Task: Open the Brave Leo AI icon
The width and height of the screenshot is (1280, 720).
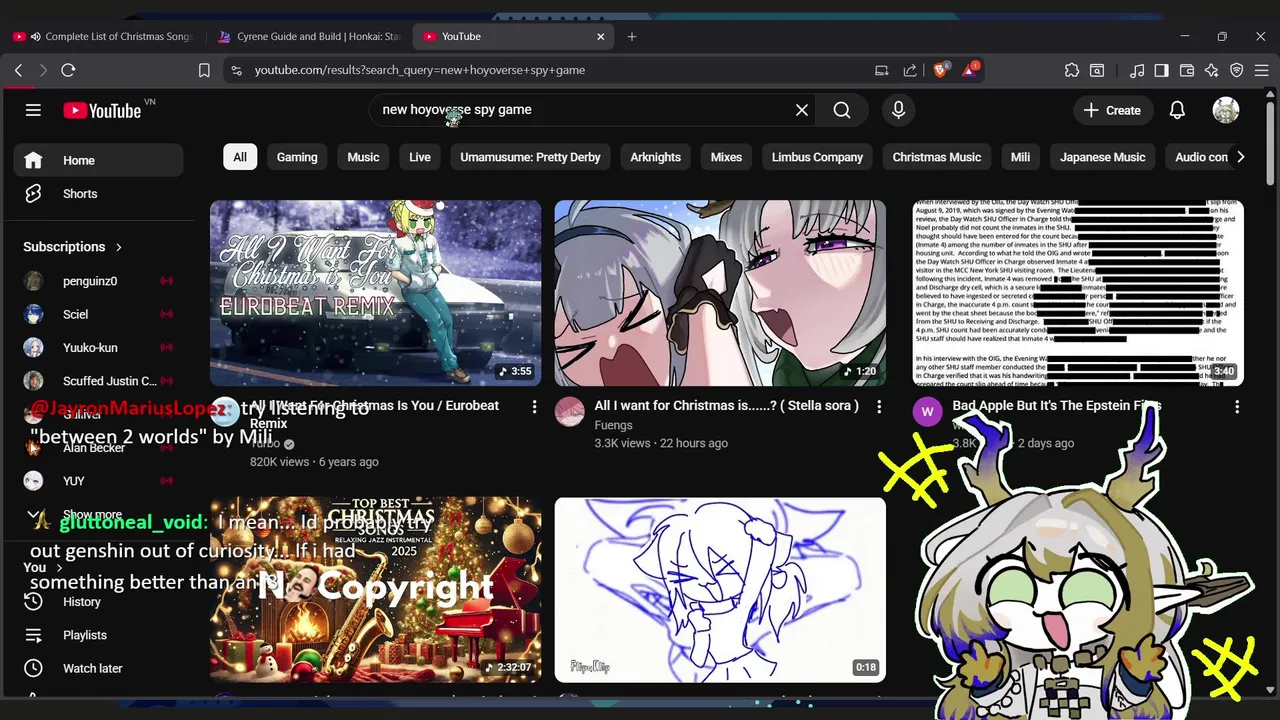Action: pos(1212,70)
